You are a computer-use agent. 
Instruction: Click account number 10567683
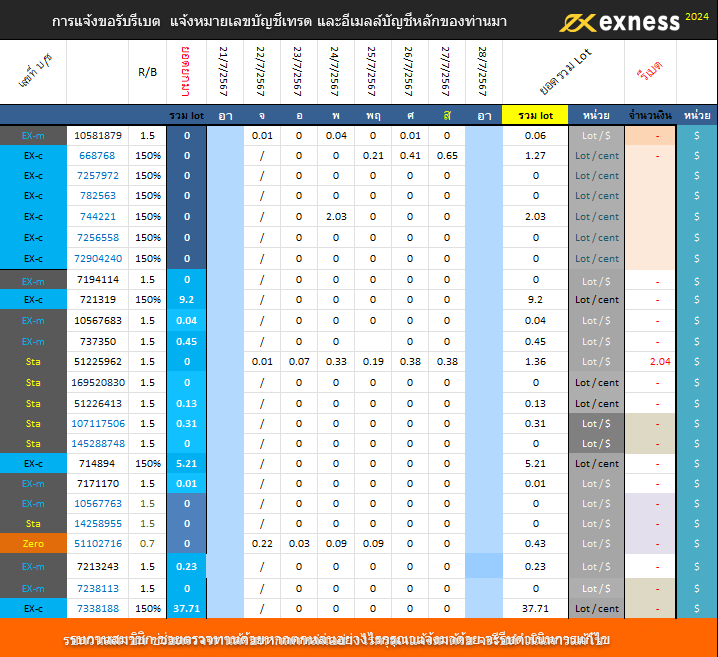click(x=98, y=320)
